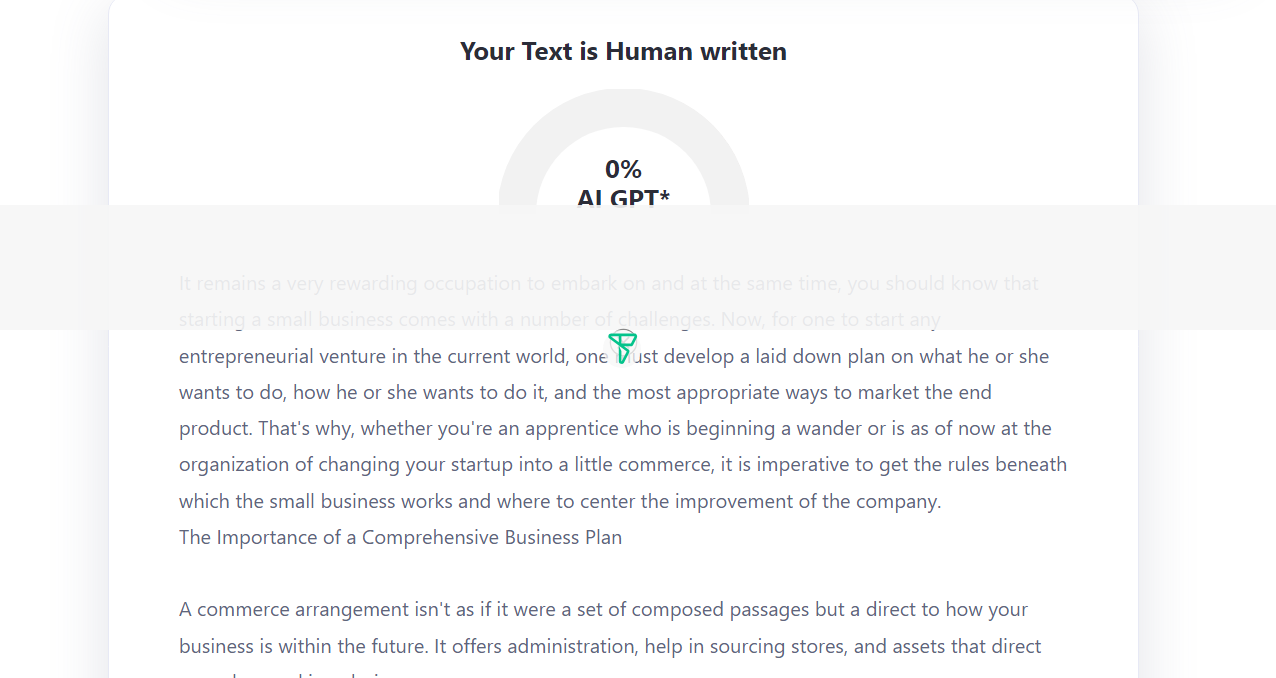The image size is (1276, 678).
Task: Click the line beginning 'organization of changing your startup'
Action: 623,464
